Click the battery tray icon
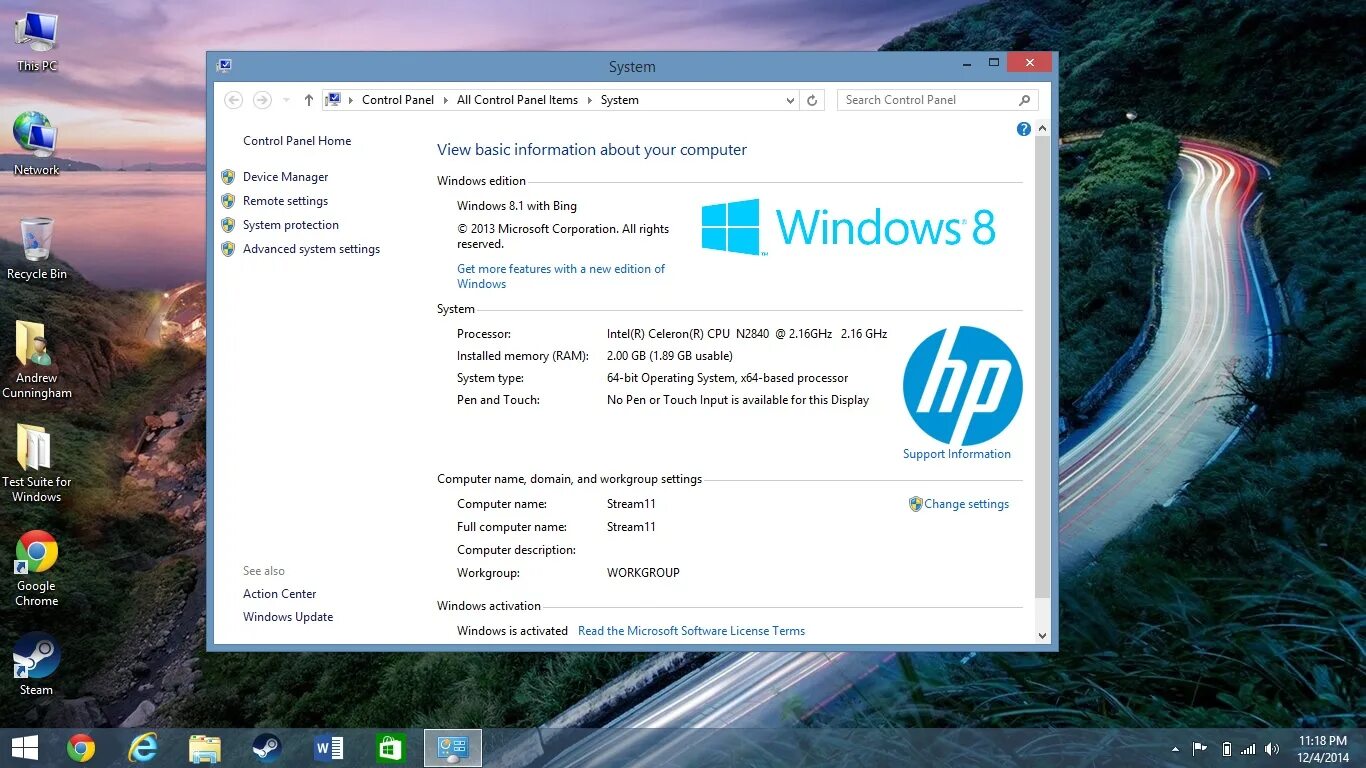This screenshot has height=768, width=1366. pos(1226,749)
